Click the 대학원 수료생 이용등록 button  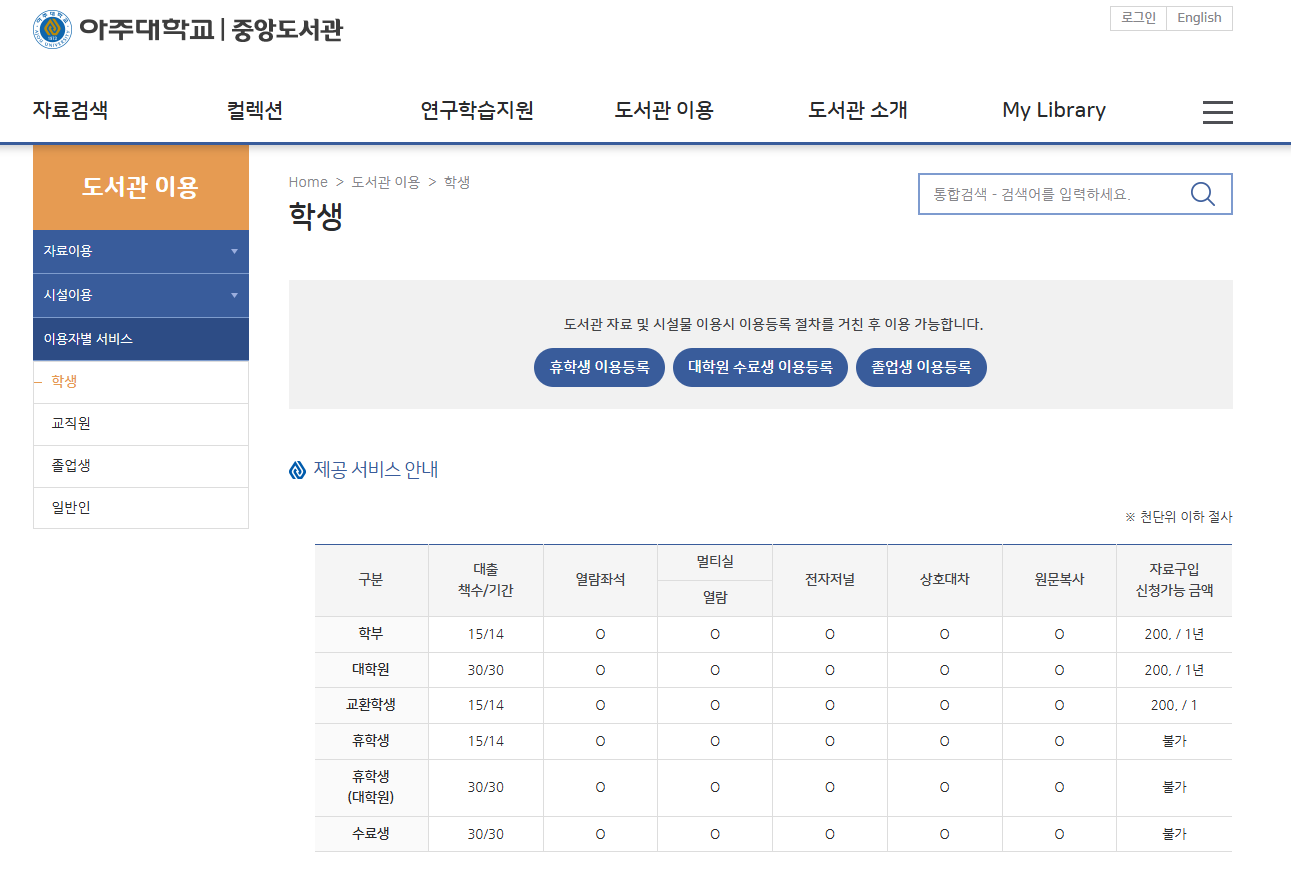coord(760,367)
